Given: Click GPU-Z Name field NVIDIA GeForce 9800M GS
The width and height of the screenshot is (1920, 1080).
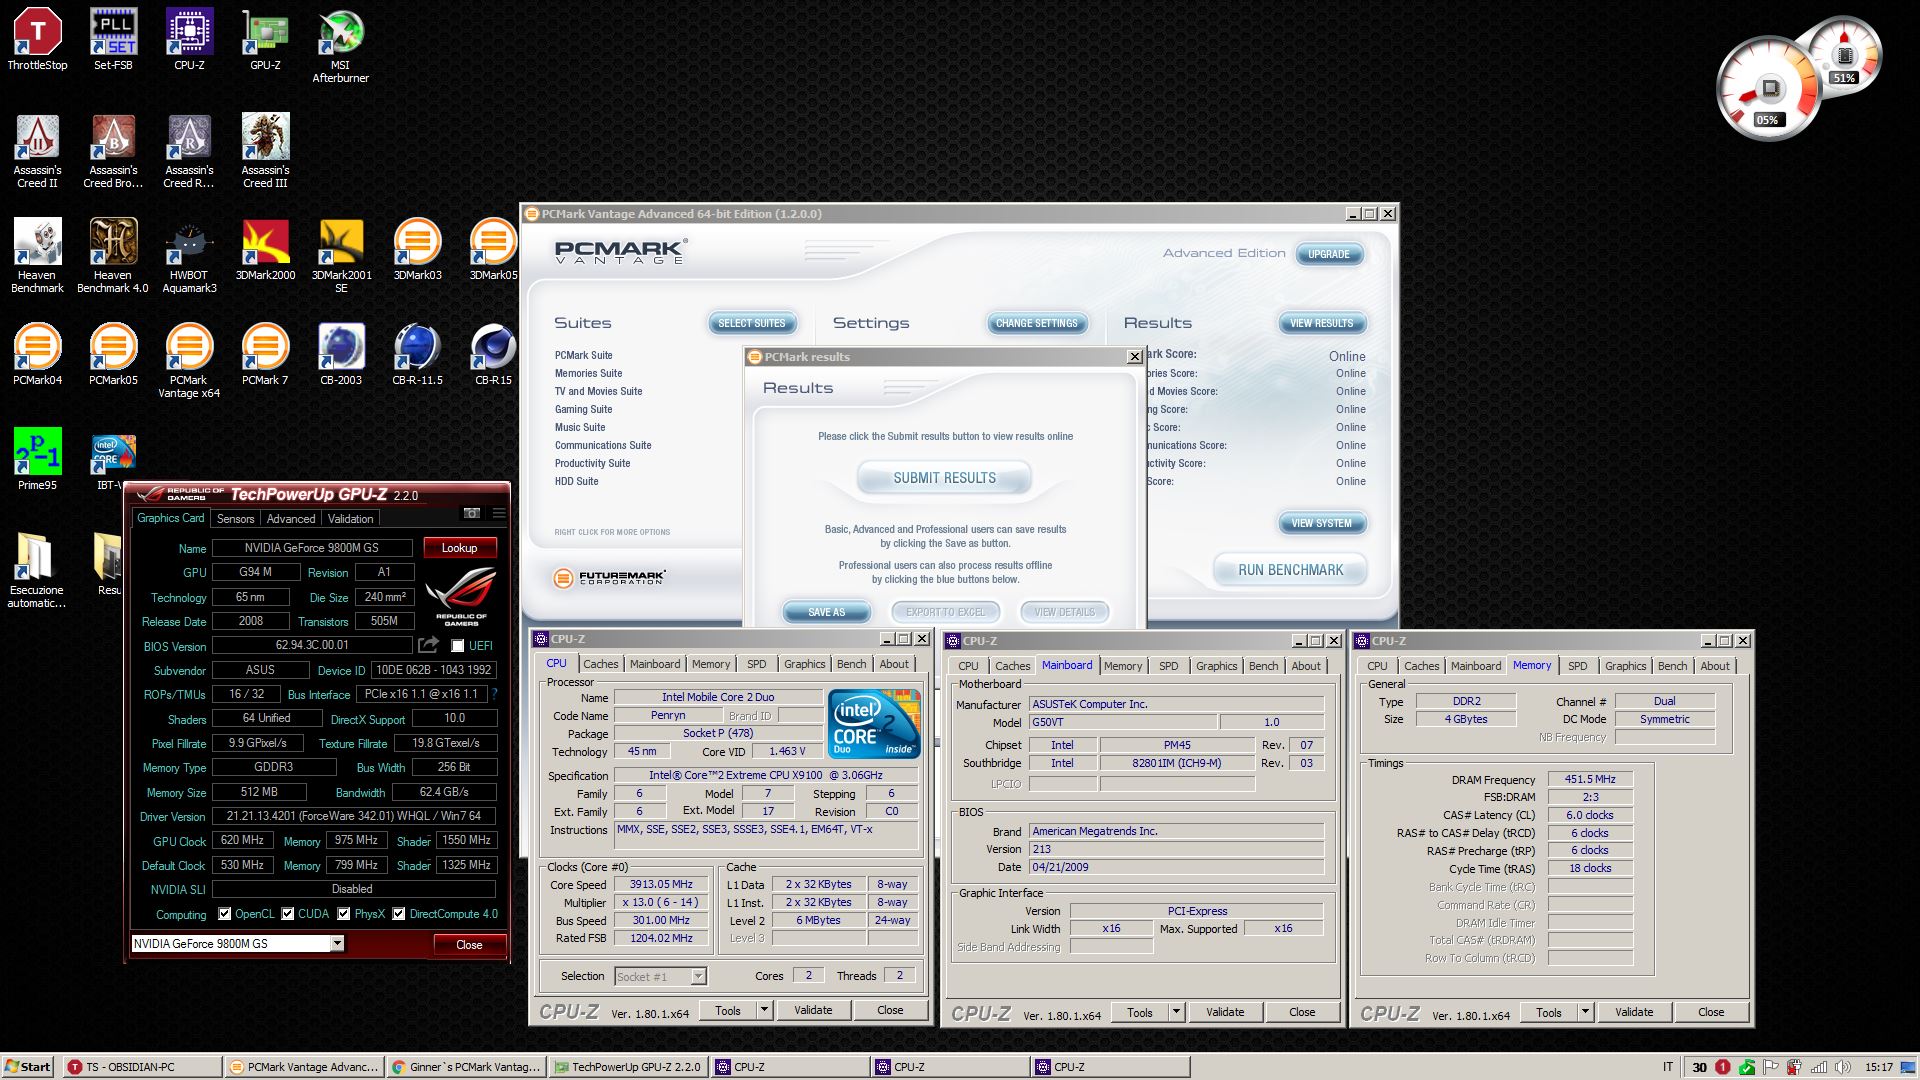Looking at the screenshot, I should pyautogui.click(x=314, y=547).
